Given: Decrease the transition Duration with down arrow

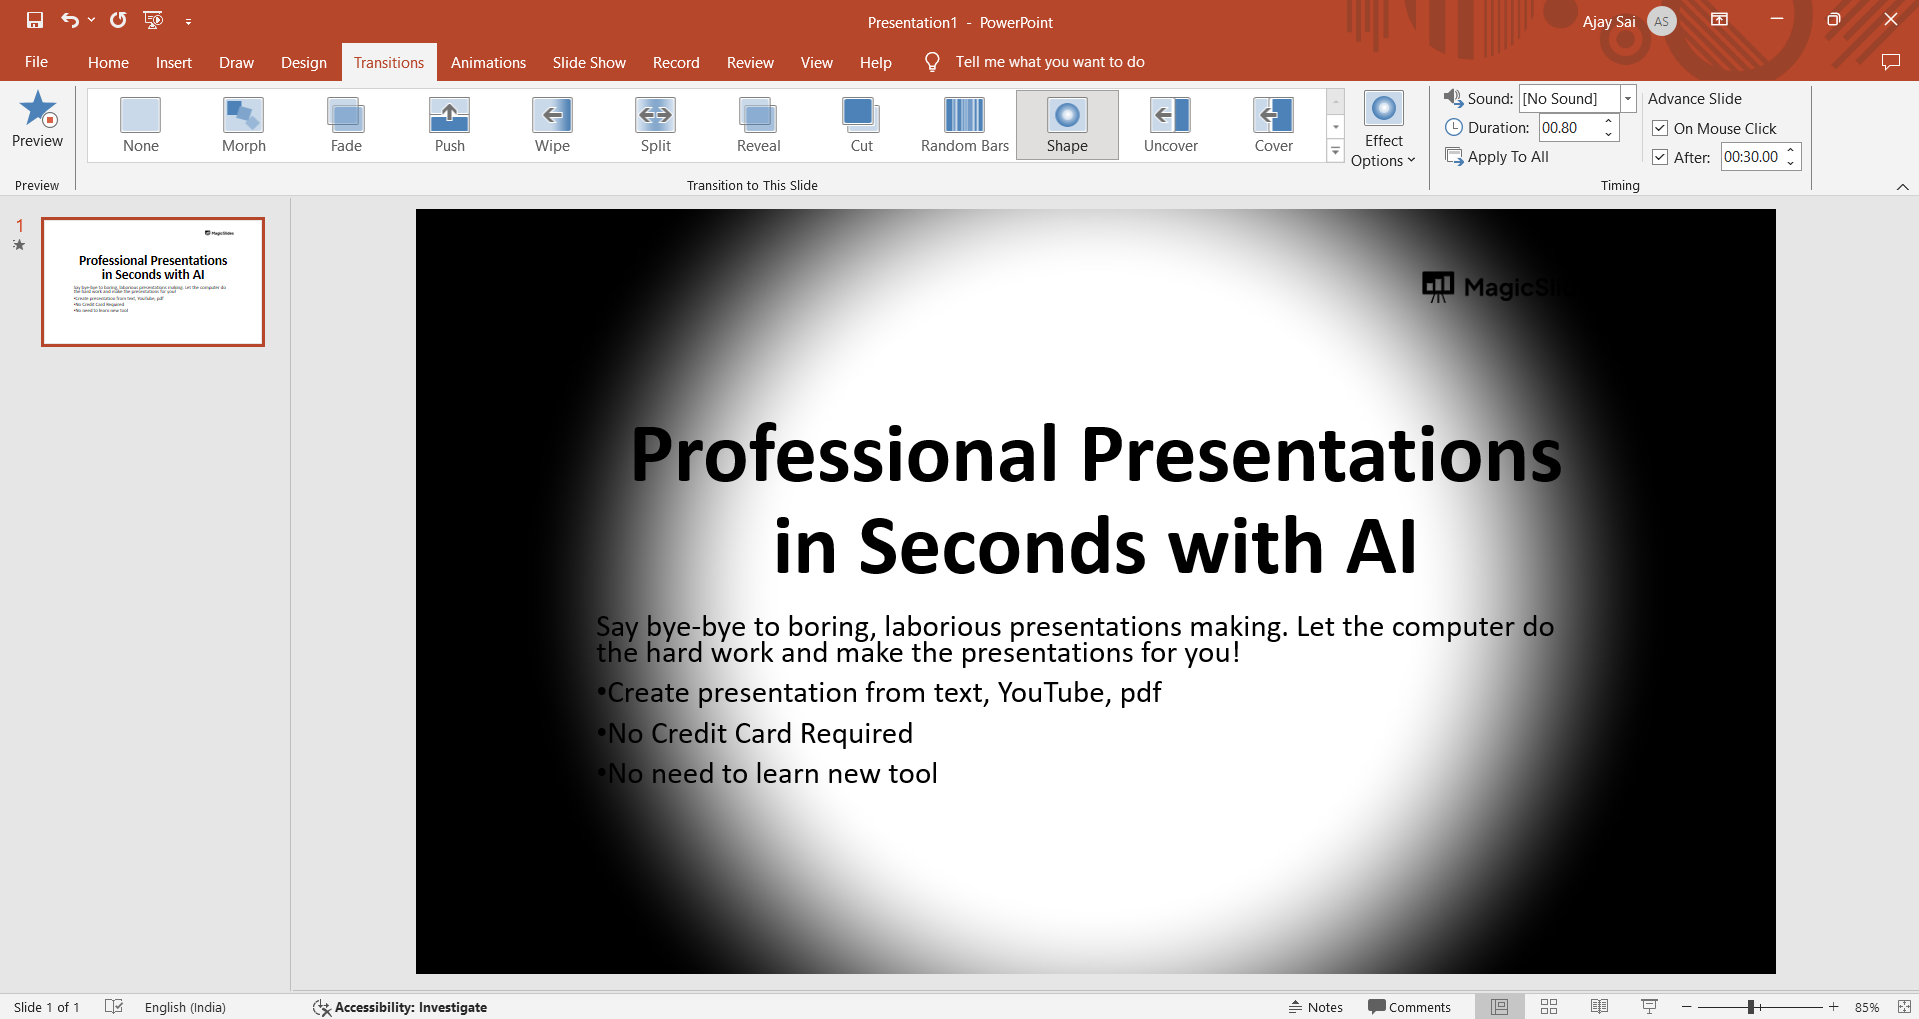Looking at the screenshot, I should (1609, 134).
